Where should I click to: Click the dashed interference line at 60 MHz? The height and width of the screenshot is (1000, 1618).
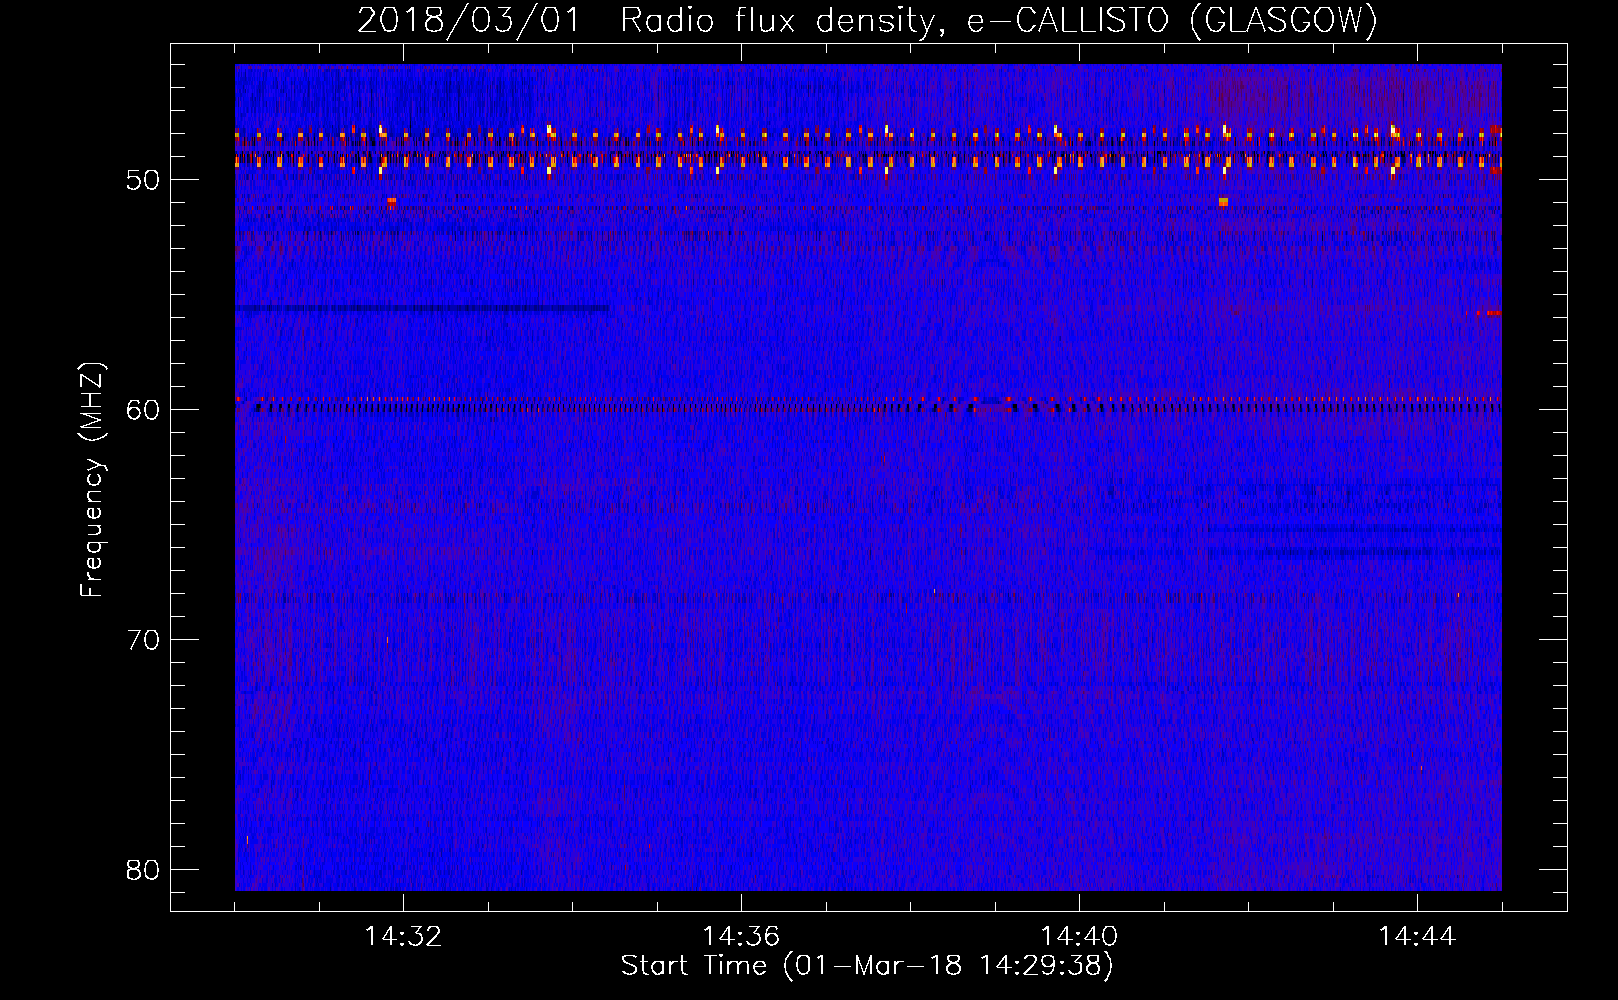(x=868, y=406)
